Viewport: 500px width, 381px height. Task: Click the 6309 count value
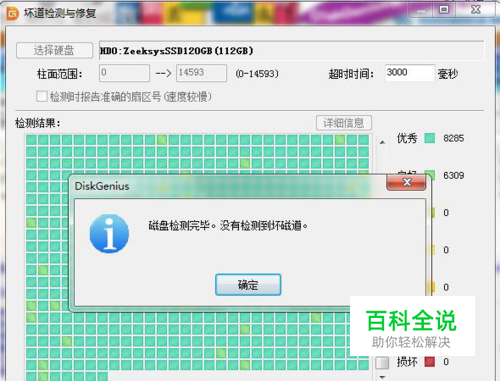[453, 175]
